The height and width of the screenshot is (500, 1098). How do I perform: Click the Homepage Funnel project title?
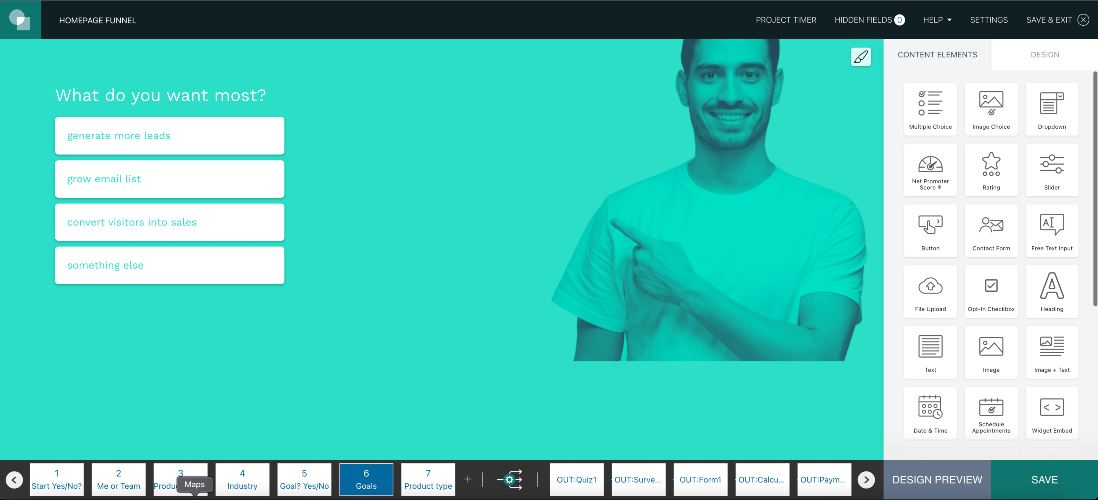point(97,20)
